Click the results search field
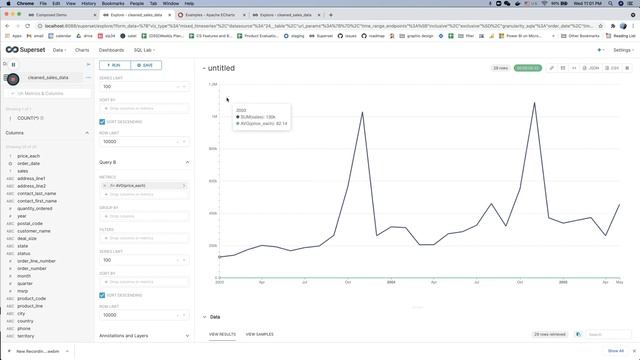This screenshot has width=640, height=360. click(x=609, y=334)
